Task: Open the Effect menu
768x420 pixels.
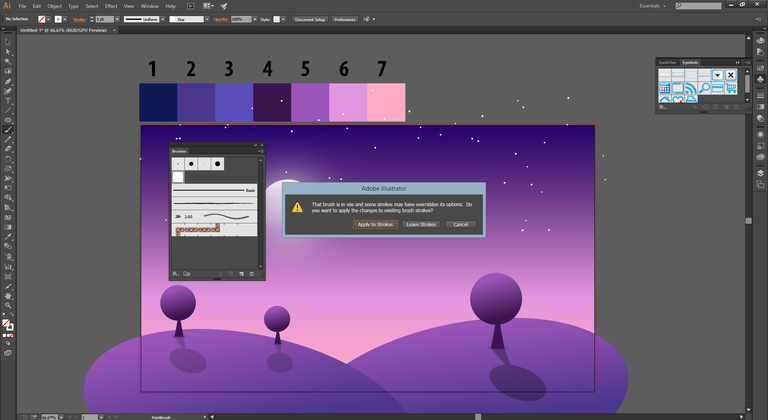Action: tap(111, 6)
